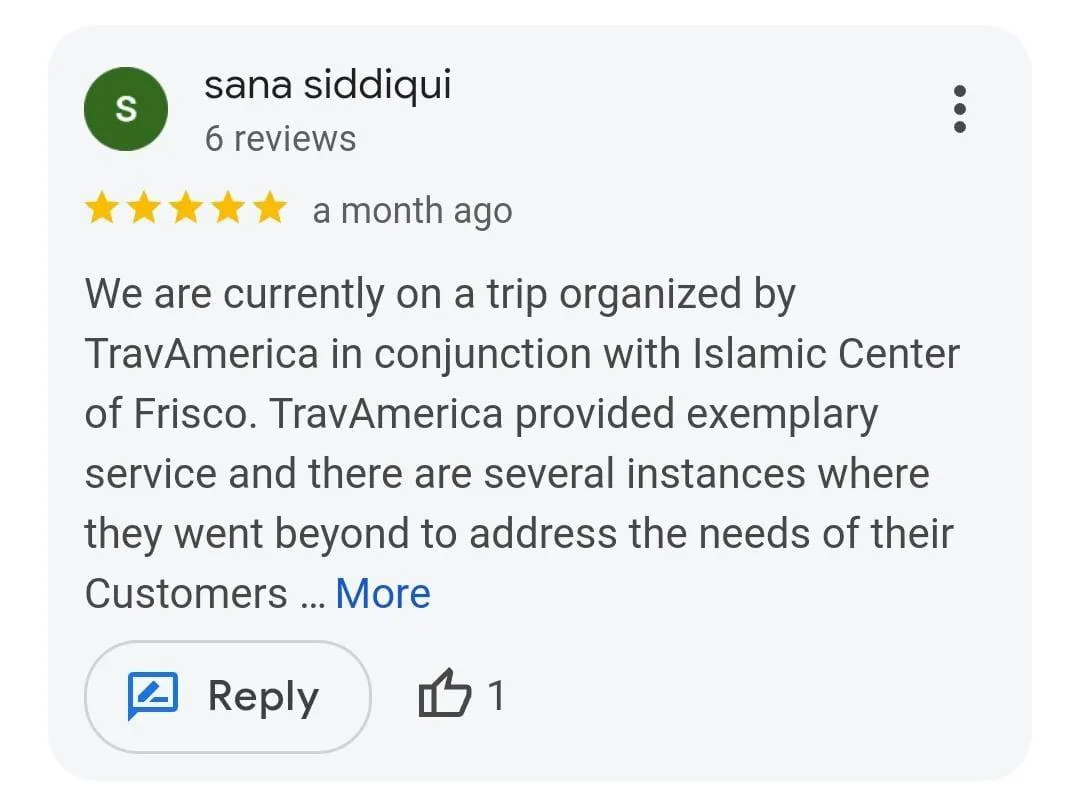This screenshot has height=790, width=1080.
Task: Click the 'a month ago' timestamp
Action: click(412, 211)
